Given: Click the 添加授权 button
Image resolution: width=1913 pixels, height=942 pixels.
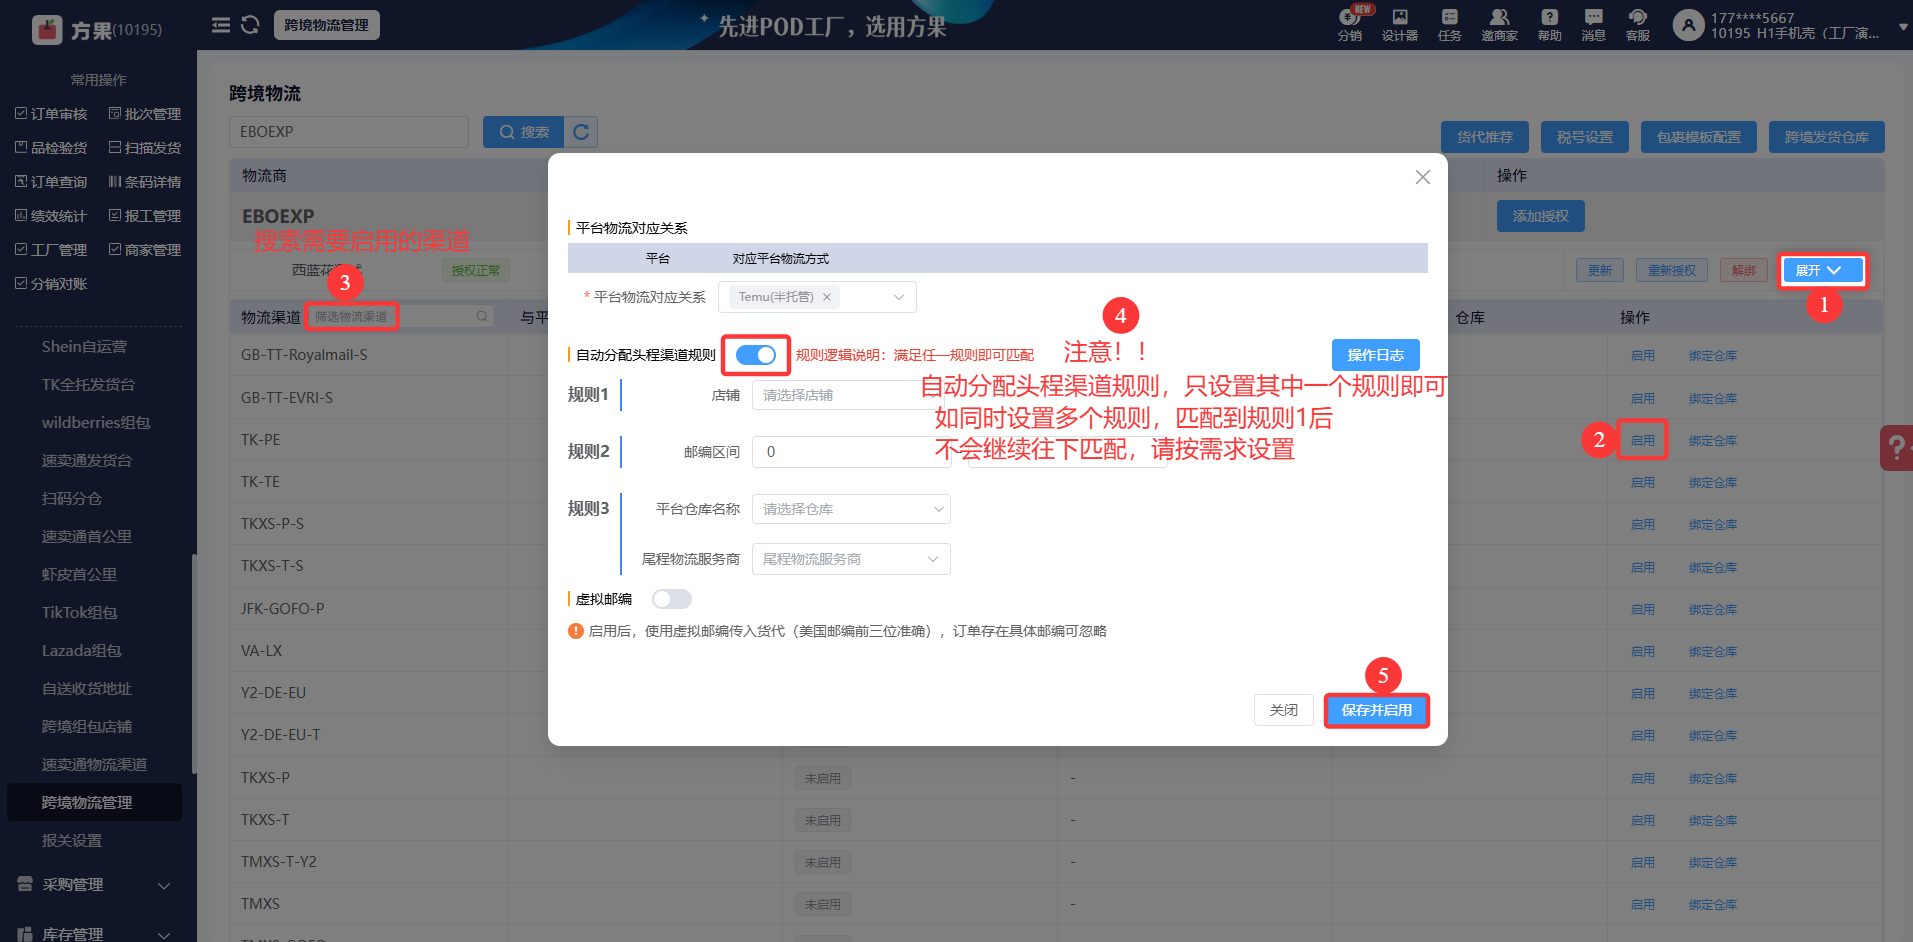Looking at the screenshot, I should tap(1540, 216).
